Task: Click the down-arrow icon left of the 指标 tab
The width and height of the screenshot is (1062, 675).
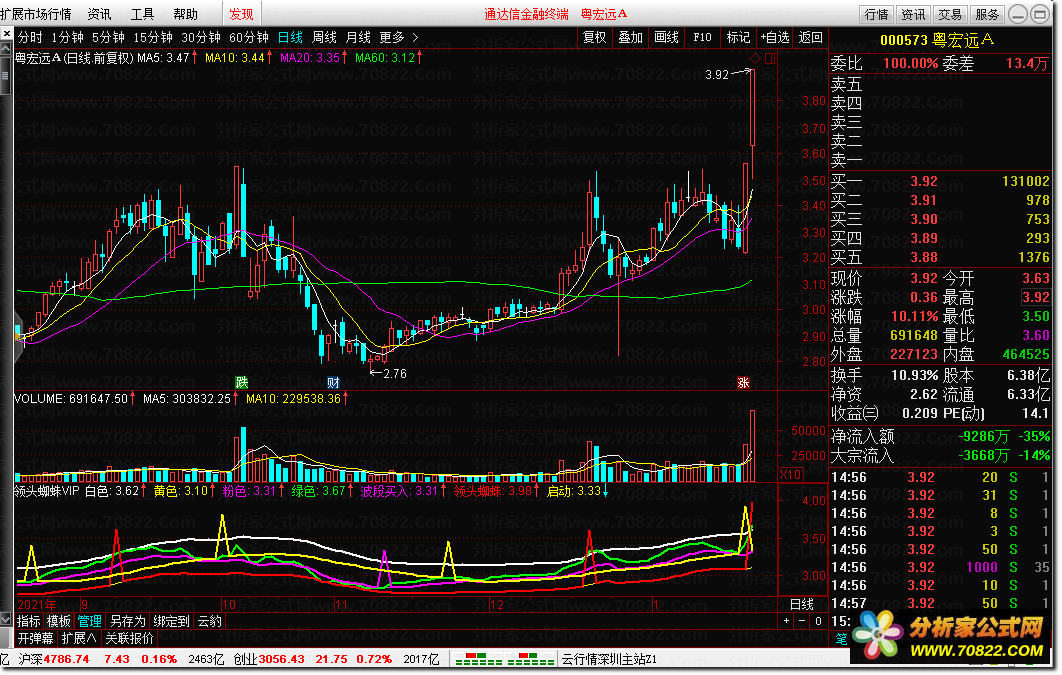Action: point(6,620)
